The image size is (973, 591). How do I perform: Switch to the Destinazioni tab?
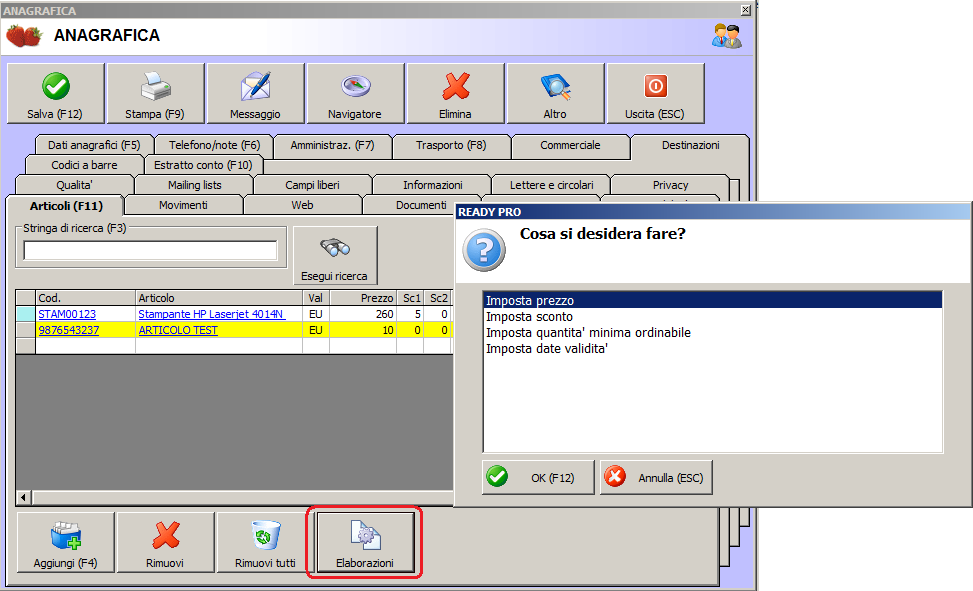(691, 145)
